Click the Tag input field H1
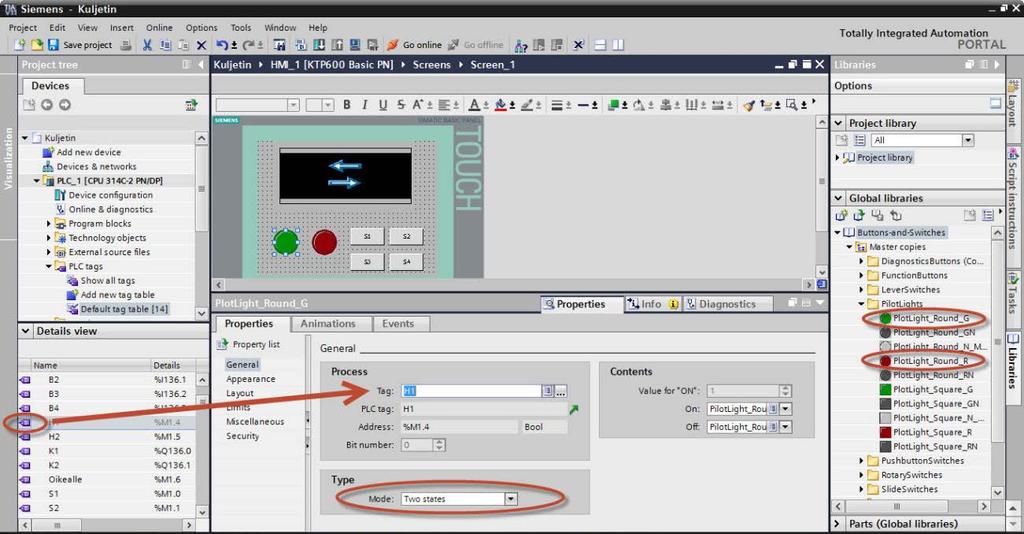The height and width of the screenshot is (534, 1024). [x=471, y=390]
